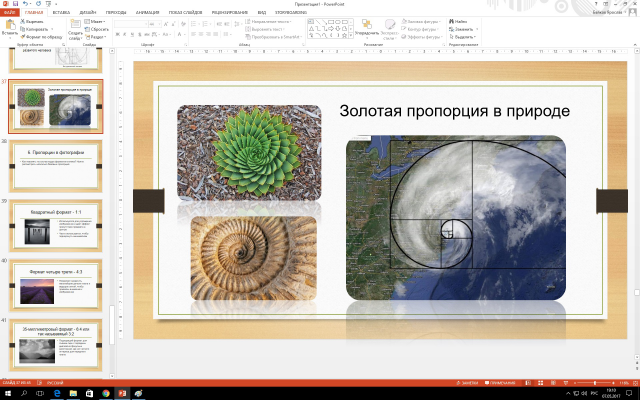Toggle the Notes (Заметки) pane in status bar
Viewport: 640px width, 400px height.
tap(467, 383)
